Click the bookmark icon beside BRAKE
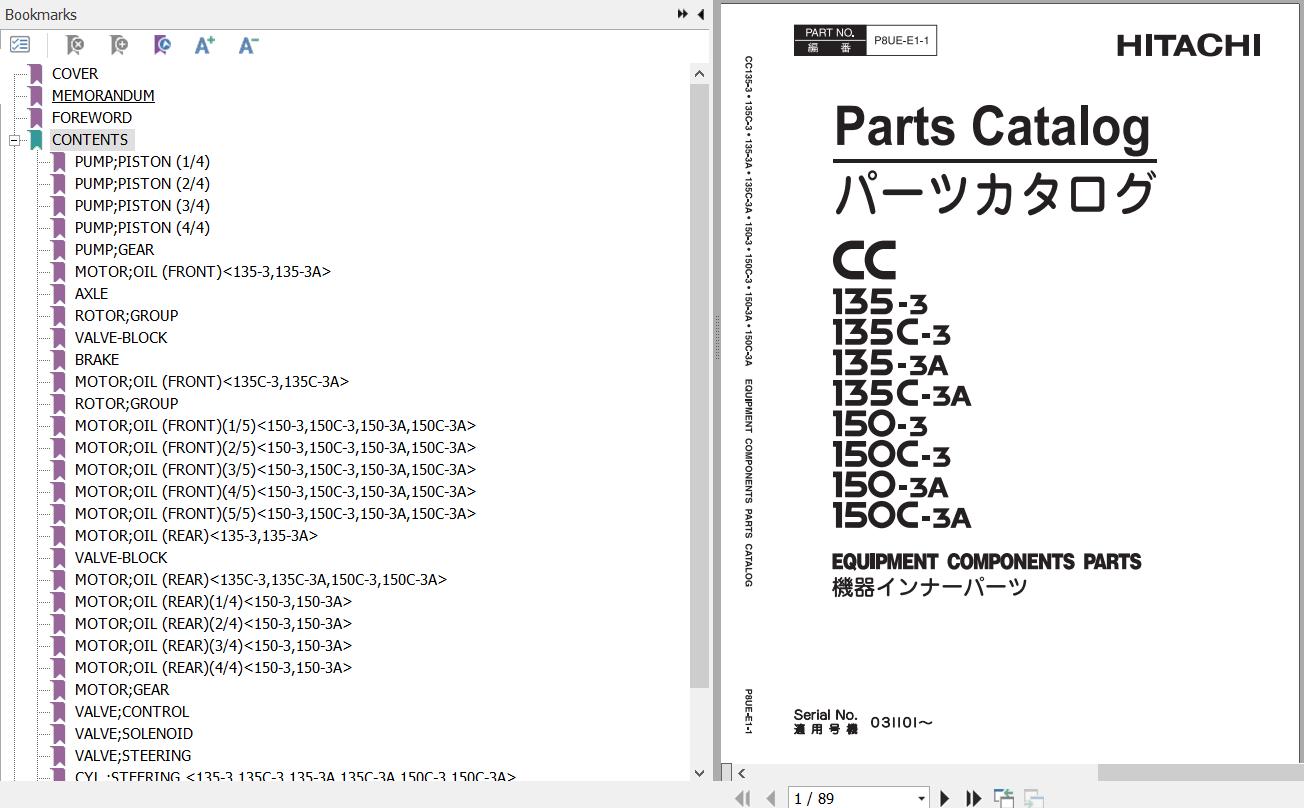 coord(59,359)
